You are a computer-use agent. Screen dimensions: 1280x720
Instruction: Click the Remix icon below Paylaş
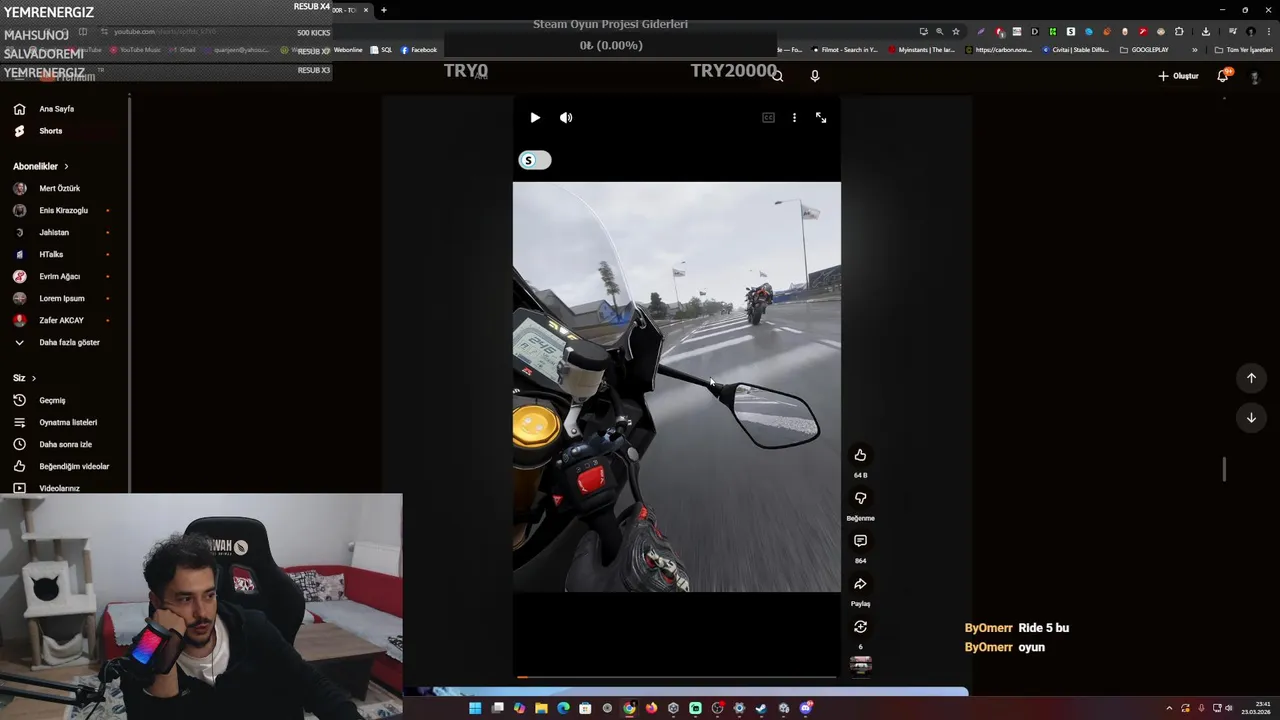tap(860, 627)
